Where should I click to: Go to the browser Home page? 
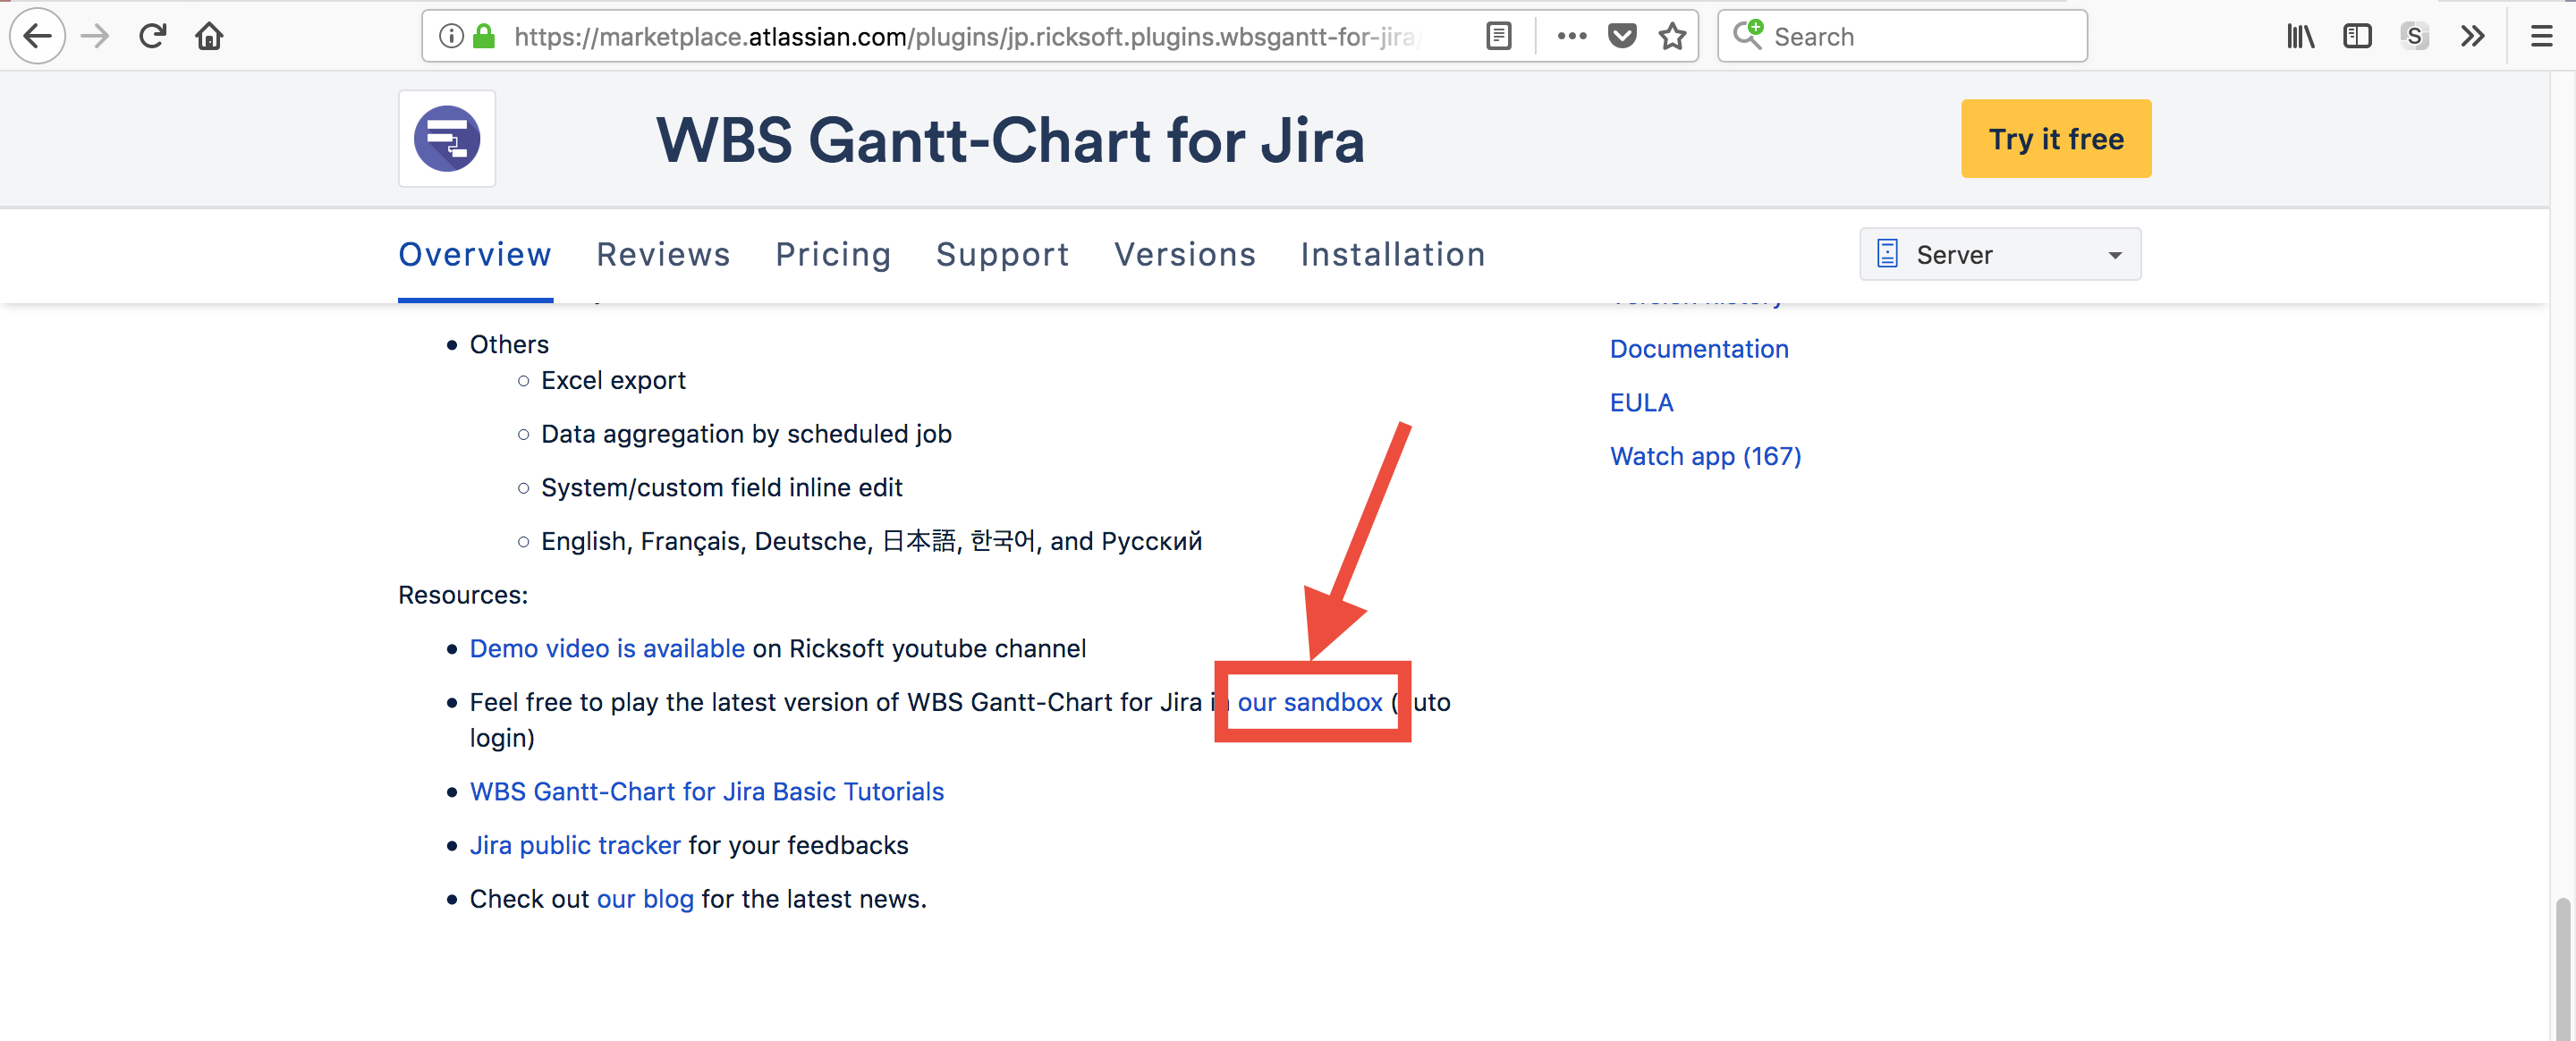point(209,37)
